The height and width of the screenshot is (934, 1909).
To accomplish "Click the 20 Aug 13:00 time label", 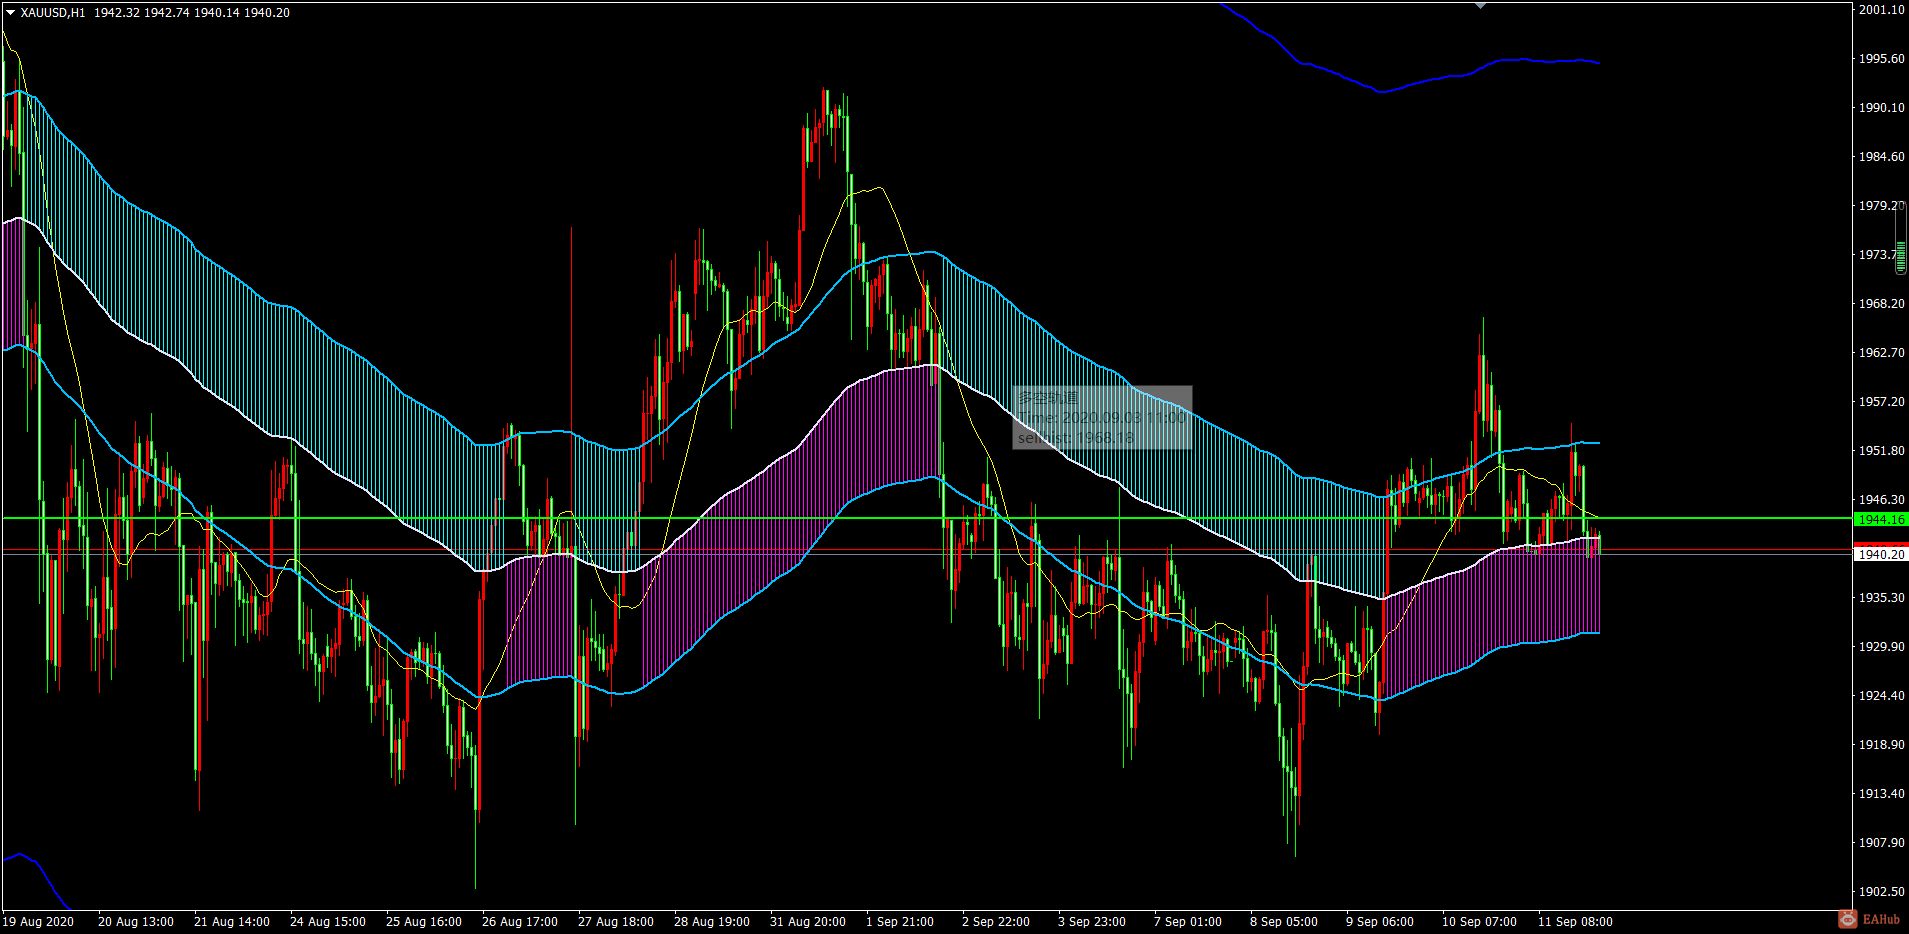I will click(136, 922).
